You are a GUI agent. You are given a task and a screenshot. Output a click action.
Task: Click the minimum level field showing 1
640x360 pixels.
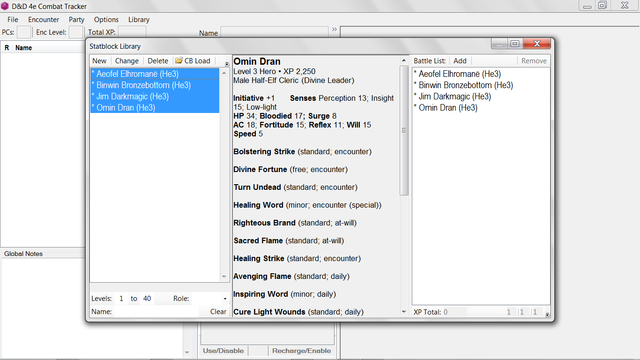tap(121, 298)
